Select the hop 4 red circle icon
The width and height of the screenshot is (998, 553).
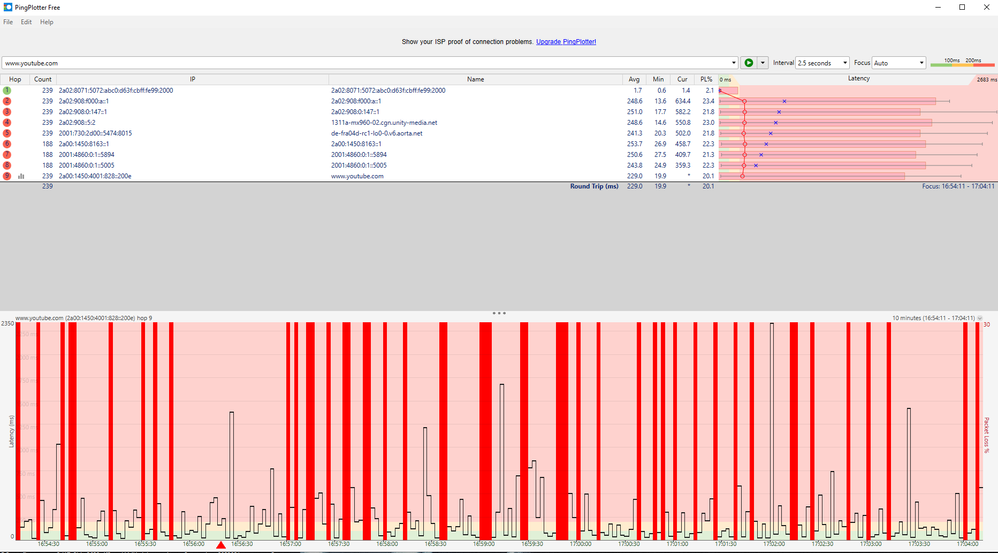point(7,122)
